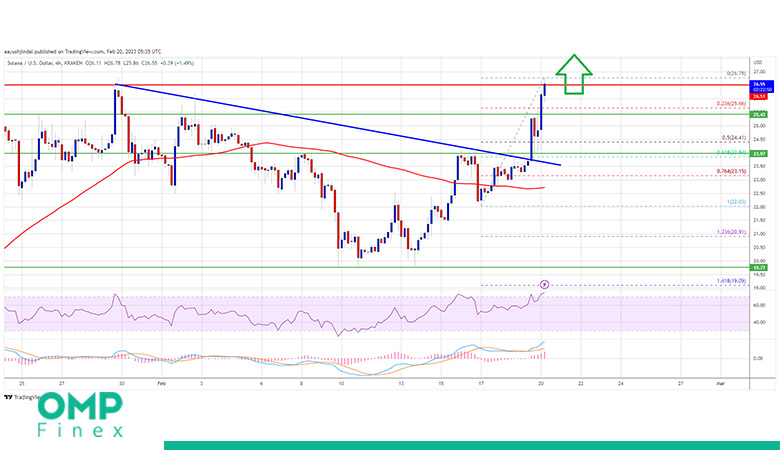
Task: Click the red 26.51 price label
Action: tap(759, 96)
